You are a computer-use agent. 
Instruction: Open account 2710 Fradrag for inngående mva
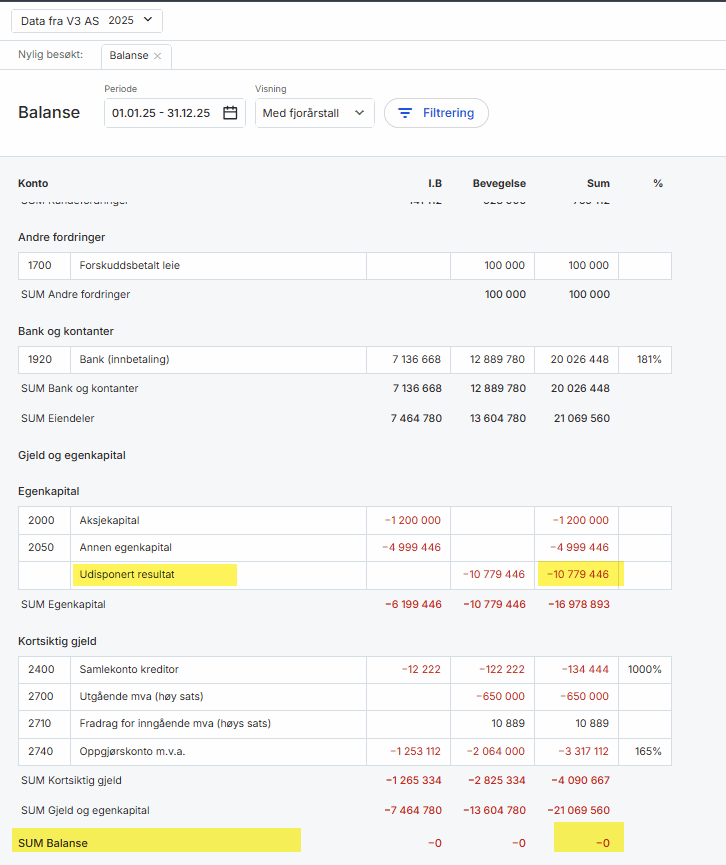click(175, 723)
